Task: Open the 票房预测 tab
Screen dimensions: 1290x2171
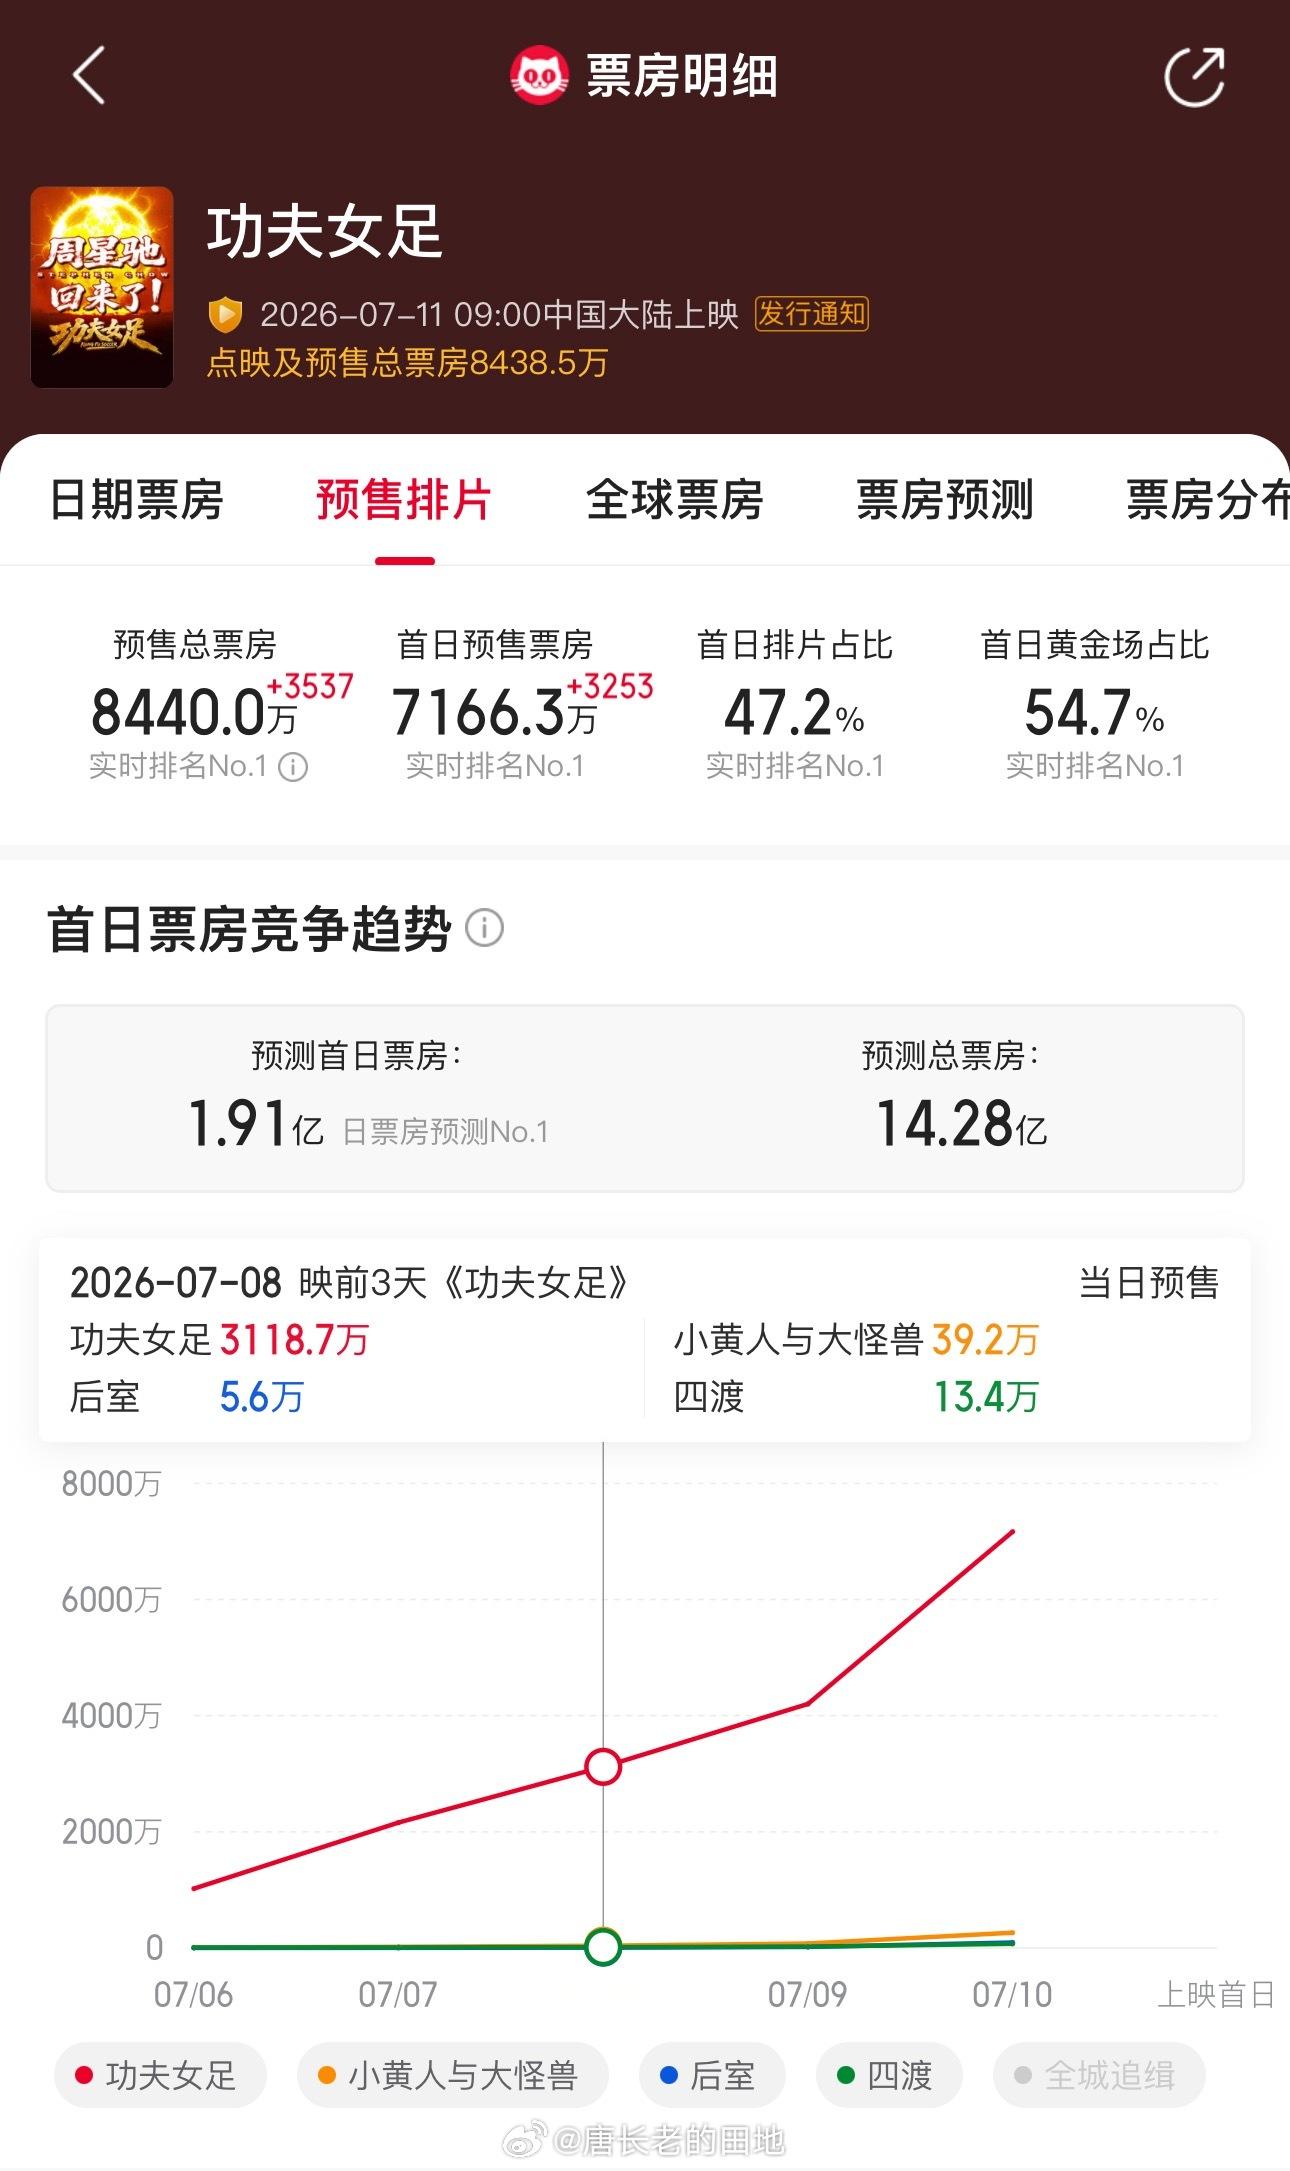Action: click(x=944, y=500)
